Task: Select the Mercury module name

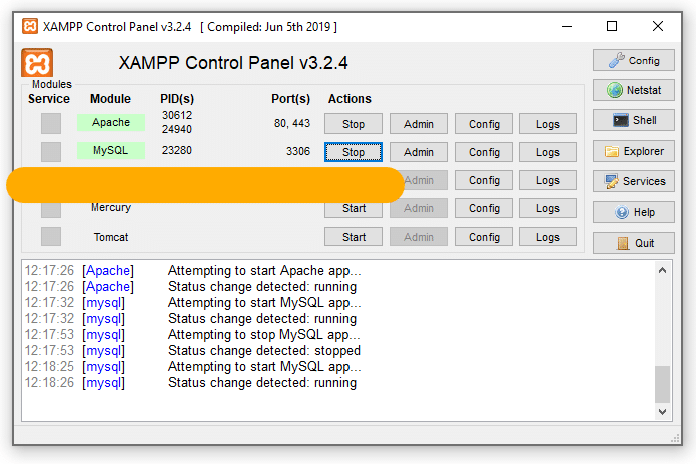Action: click(x=111, y=207)
